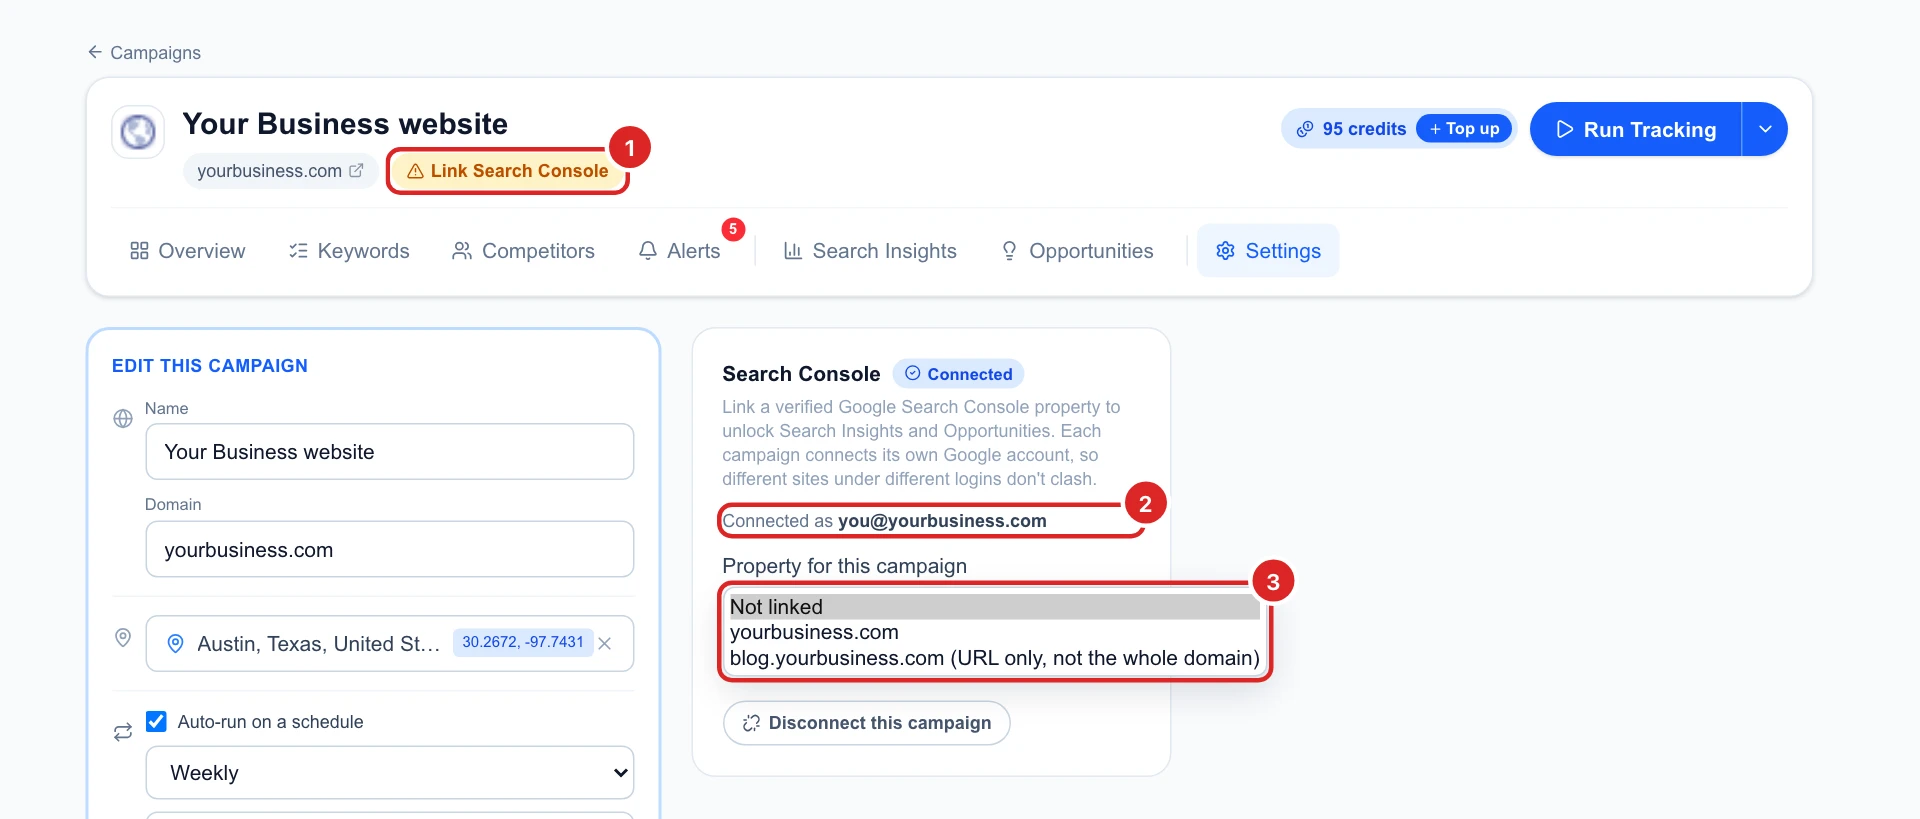Open the Competitors tab

tap(523, 251)
